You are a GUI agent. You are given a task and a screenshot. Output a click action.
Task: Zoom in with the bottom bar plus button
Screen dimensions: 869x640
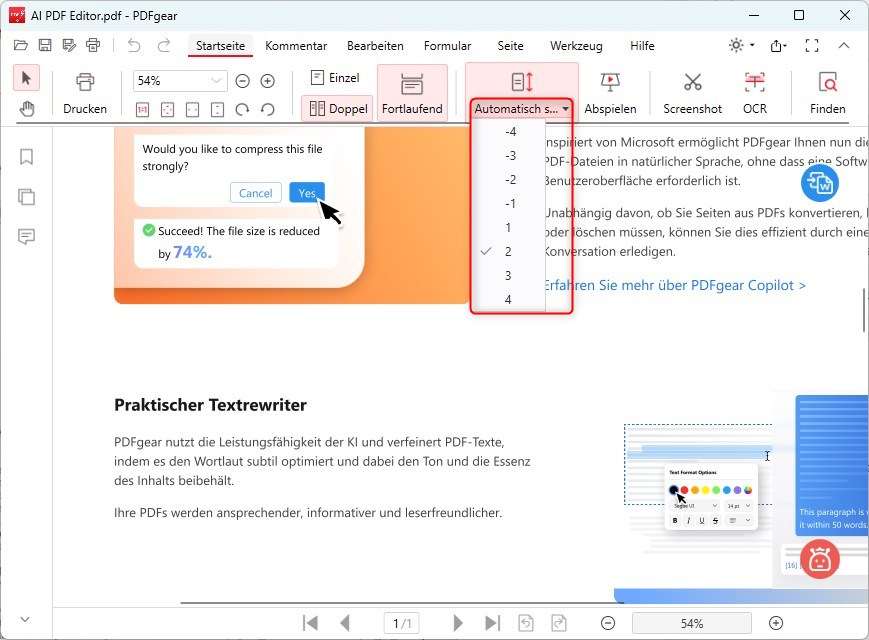pos(776,623)
